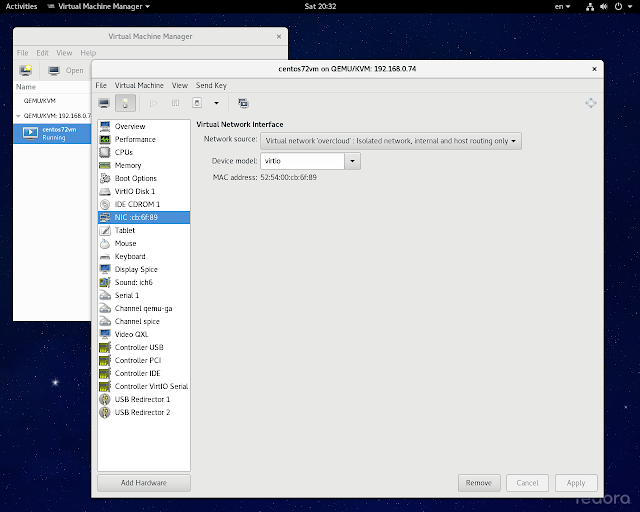Toggle the hardware details lightbulb icon
Image resolution: width=640 pixels, height=512 pixels.
125,103
